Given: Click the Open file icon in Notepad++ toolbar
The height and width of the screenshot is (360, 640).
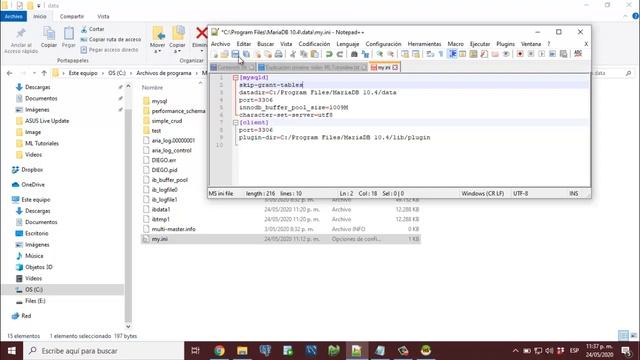Looking at the screenshot, I should [224, 54].
